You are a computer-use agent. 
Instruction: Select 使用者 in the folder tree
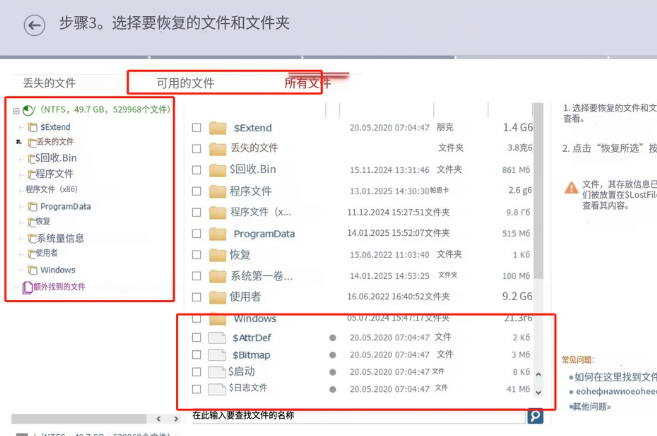(x=47, y=253)
